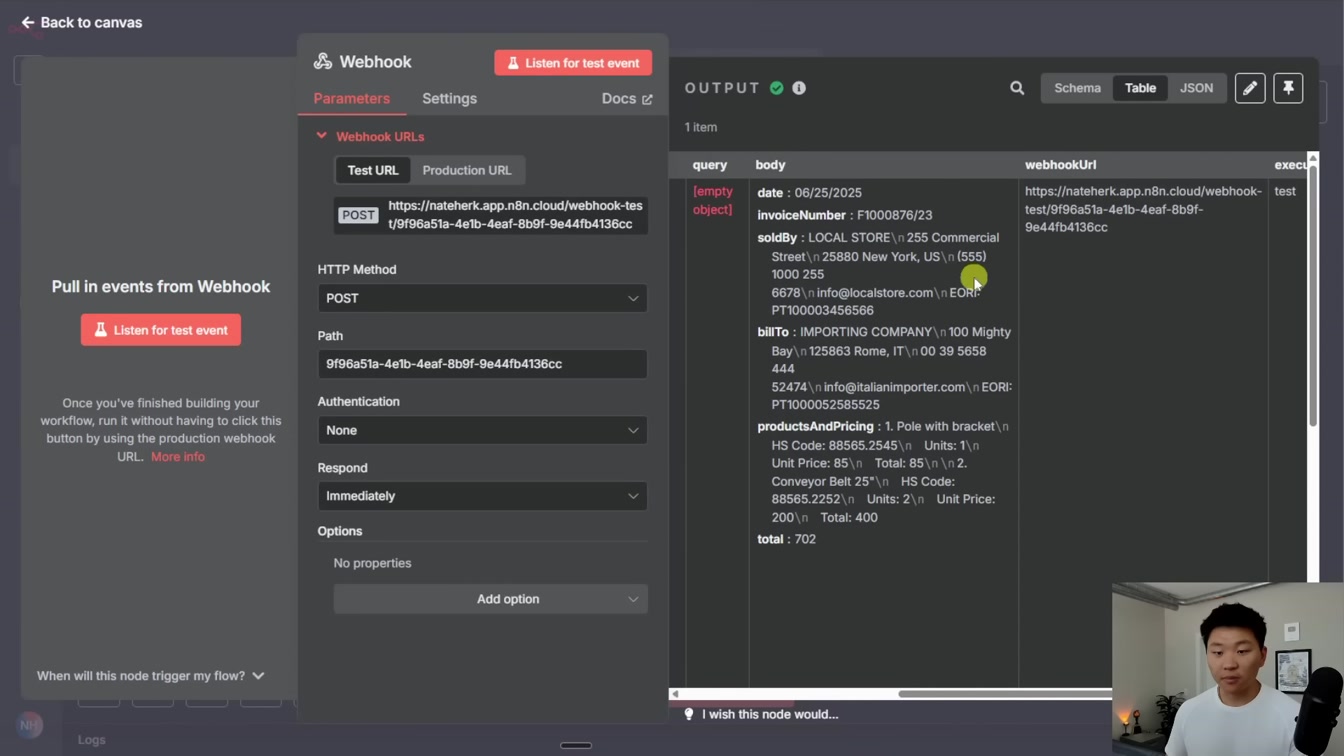Click horizontal scrollbar left arrow
Screen dimensions: 1344x756
(675, 694)
